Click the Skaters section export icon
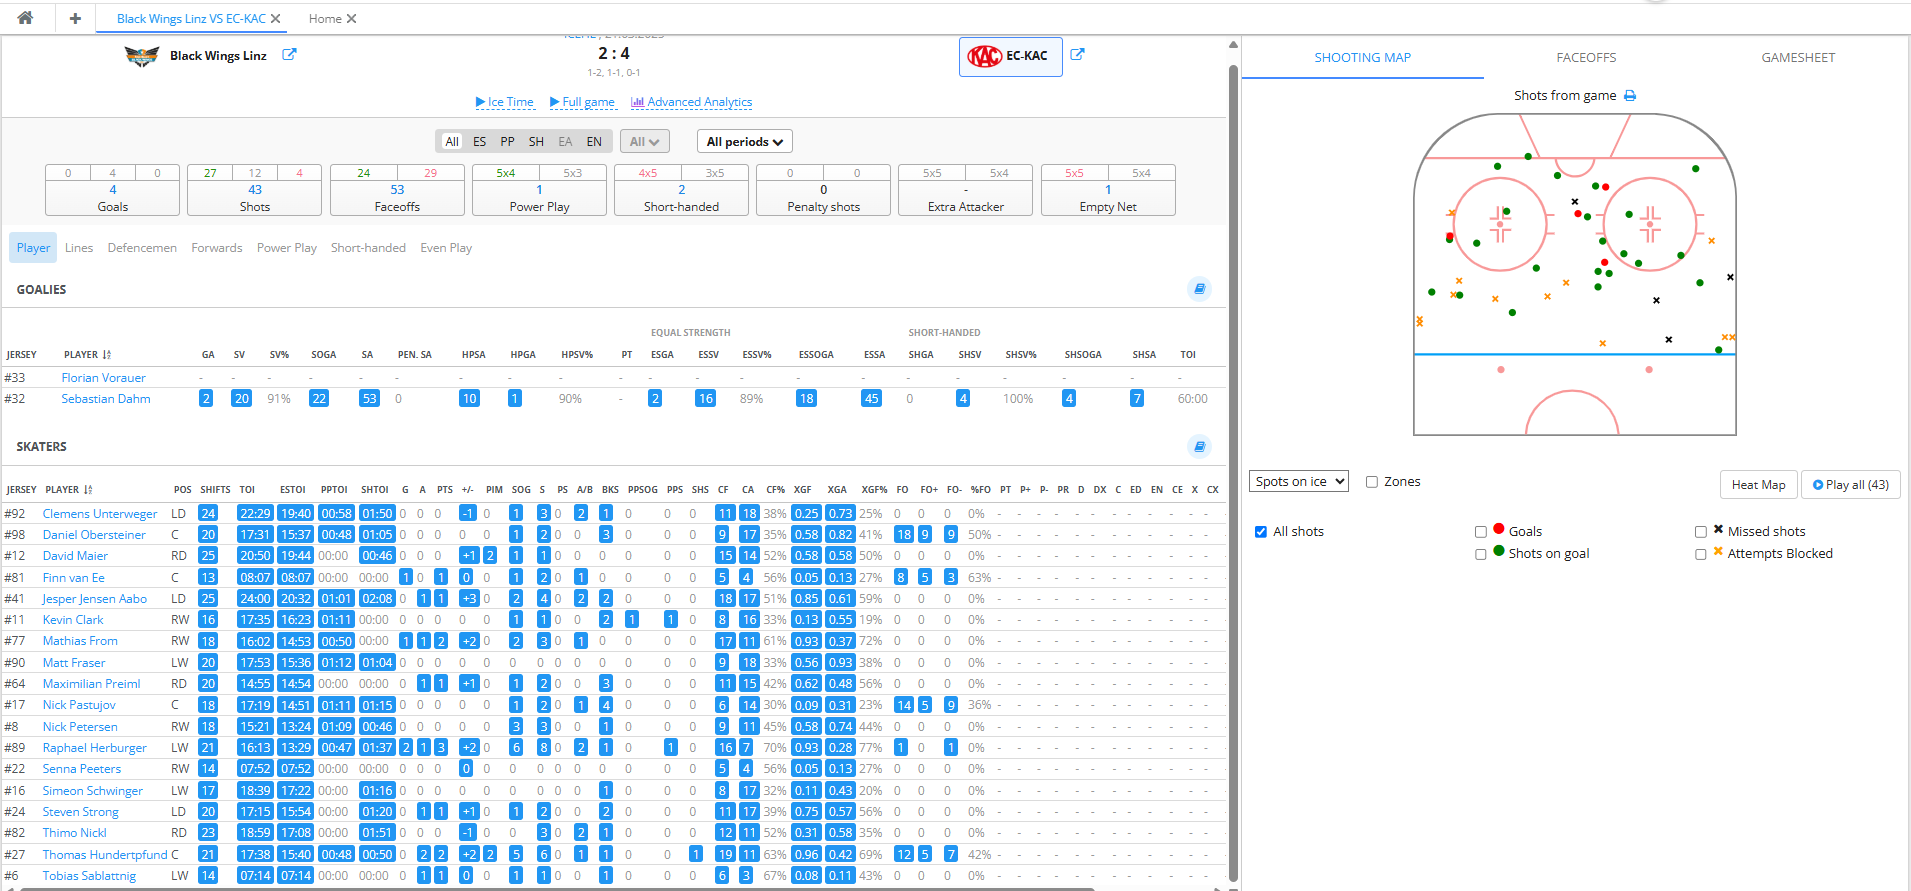The height and width of the screenshot is (891, 1911). [x=1199, y=446]
